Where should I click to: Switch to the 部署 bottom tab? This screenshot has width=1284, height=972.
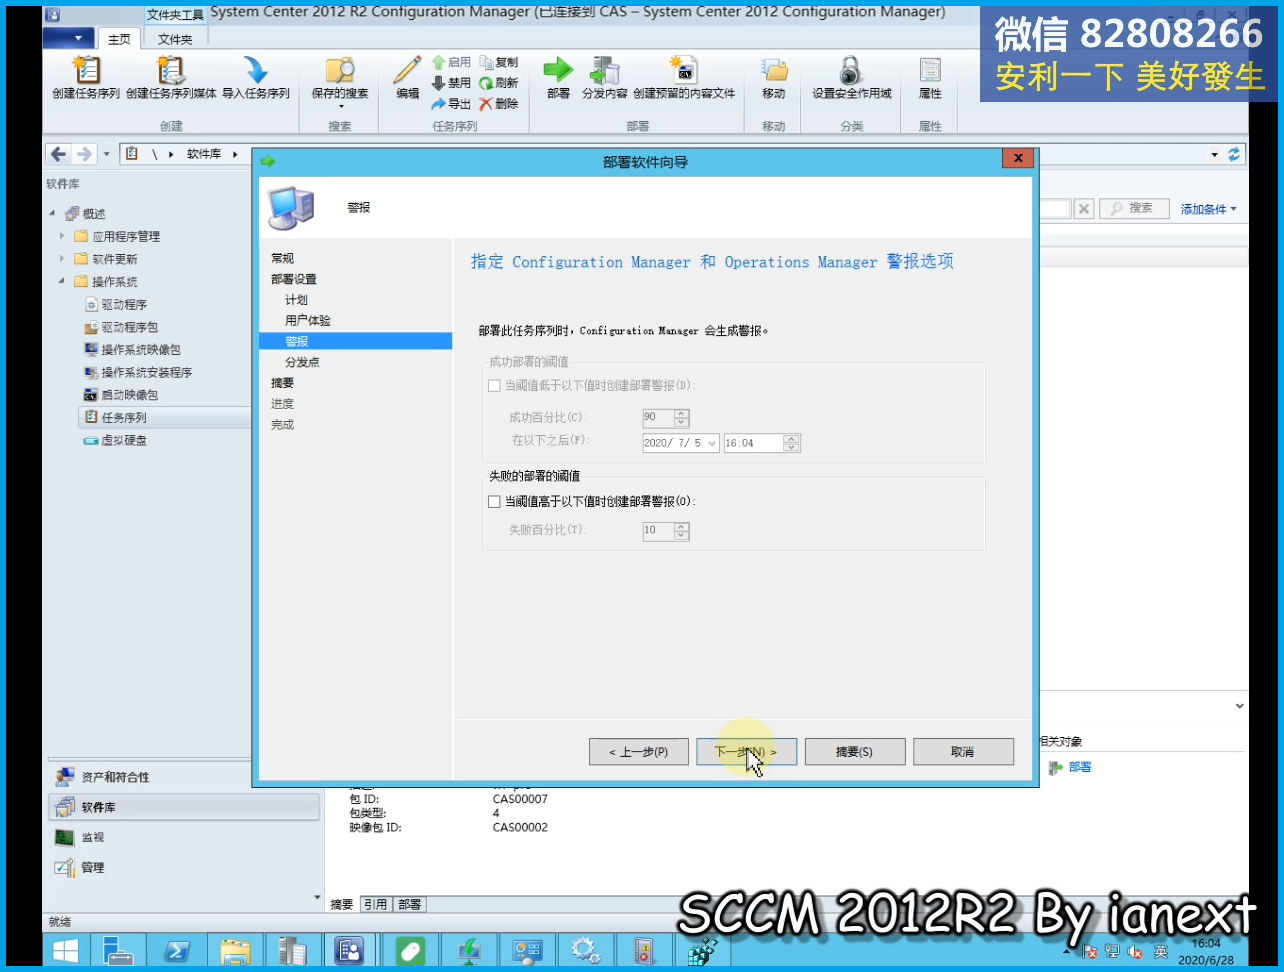click(x=410, y=904)
